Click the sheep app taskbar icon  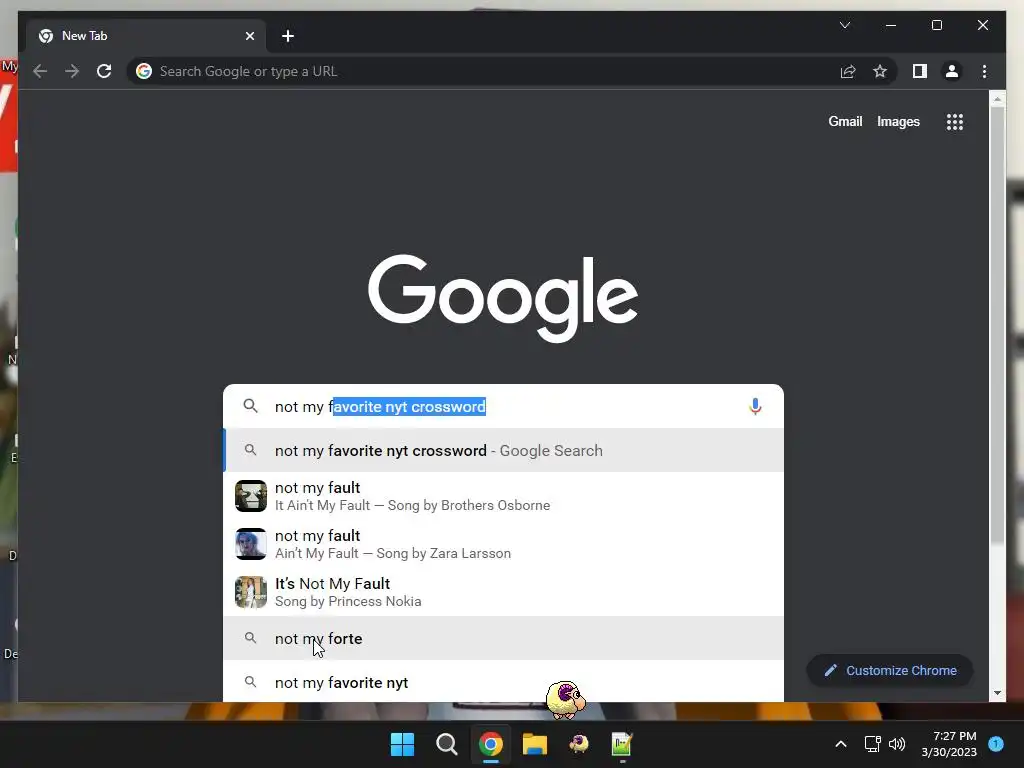click(x=579, y=744)
